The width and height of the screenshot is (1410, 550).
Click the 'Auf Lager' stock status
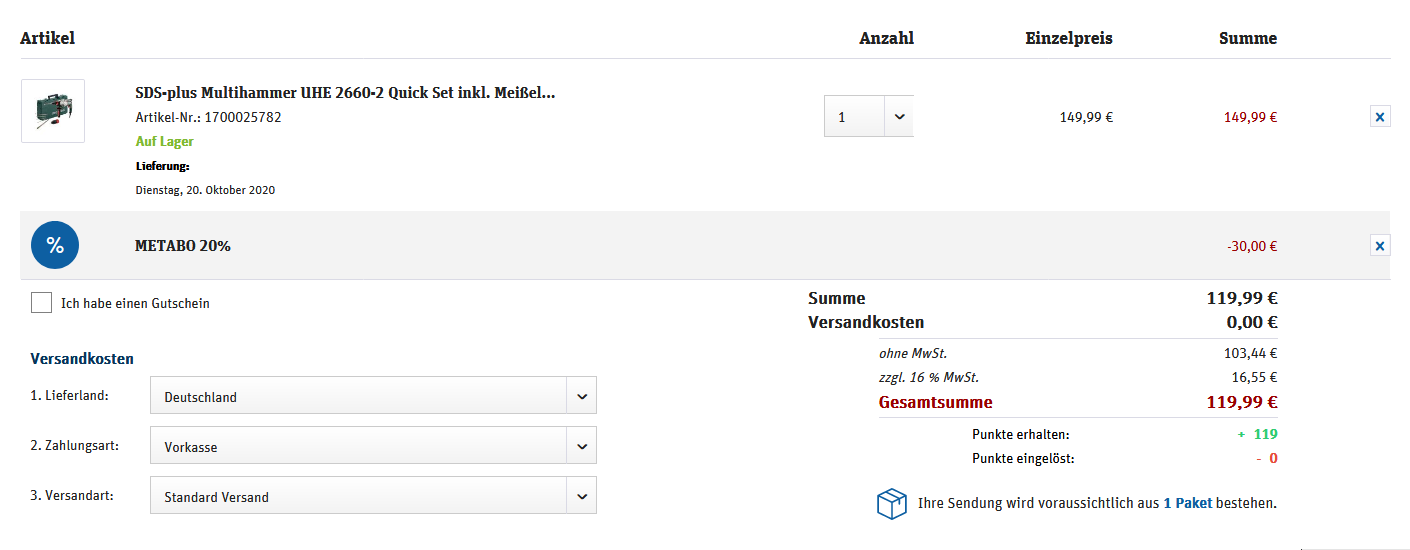tap(165, 142)
